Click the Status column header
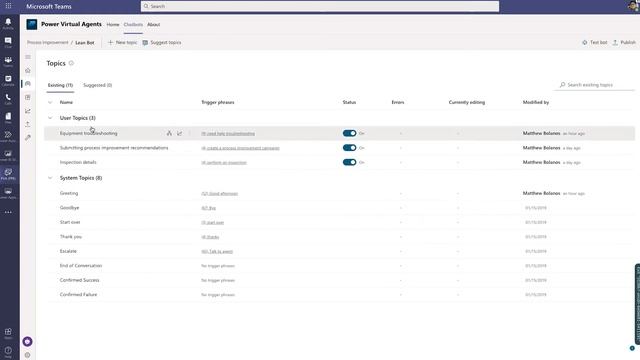 (x=349, y=102)
